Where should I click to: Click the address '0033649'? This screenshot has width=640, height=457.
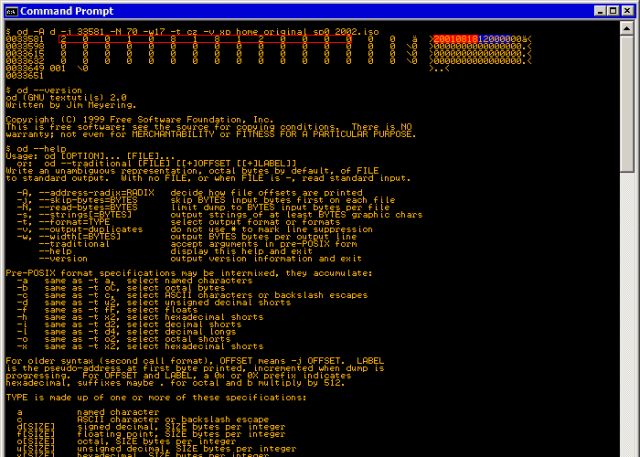[x=25, y=69]
